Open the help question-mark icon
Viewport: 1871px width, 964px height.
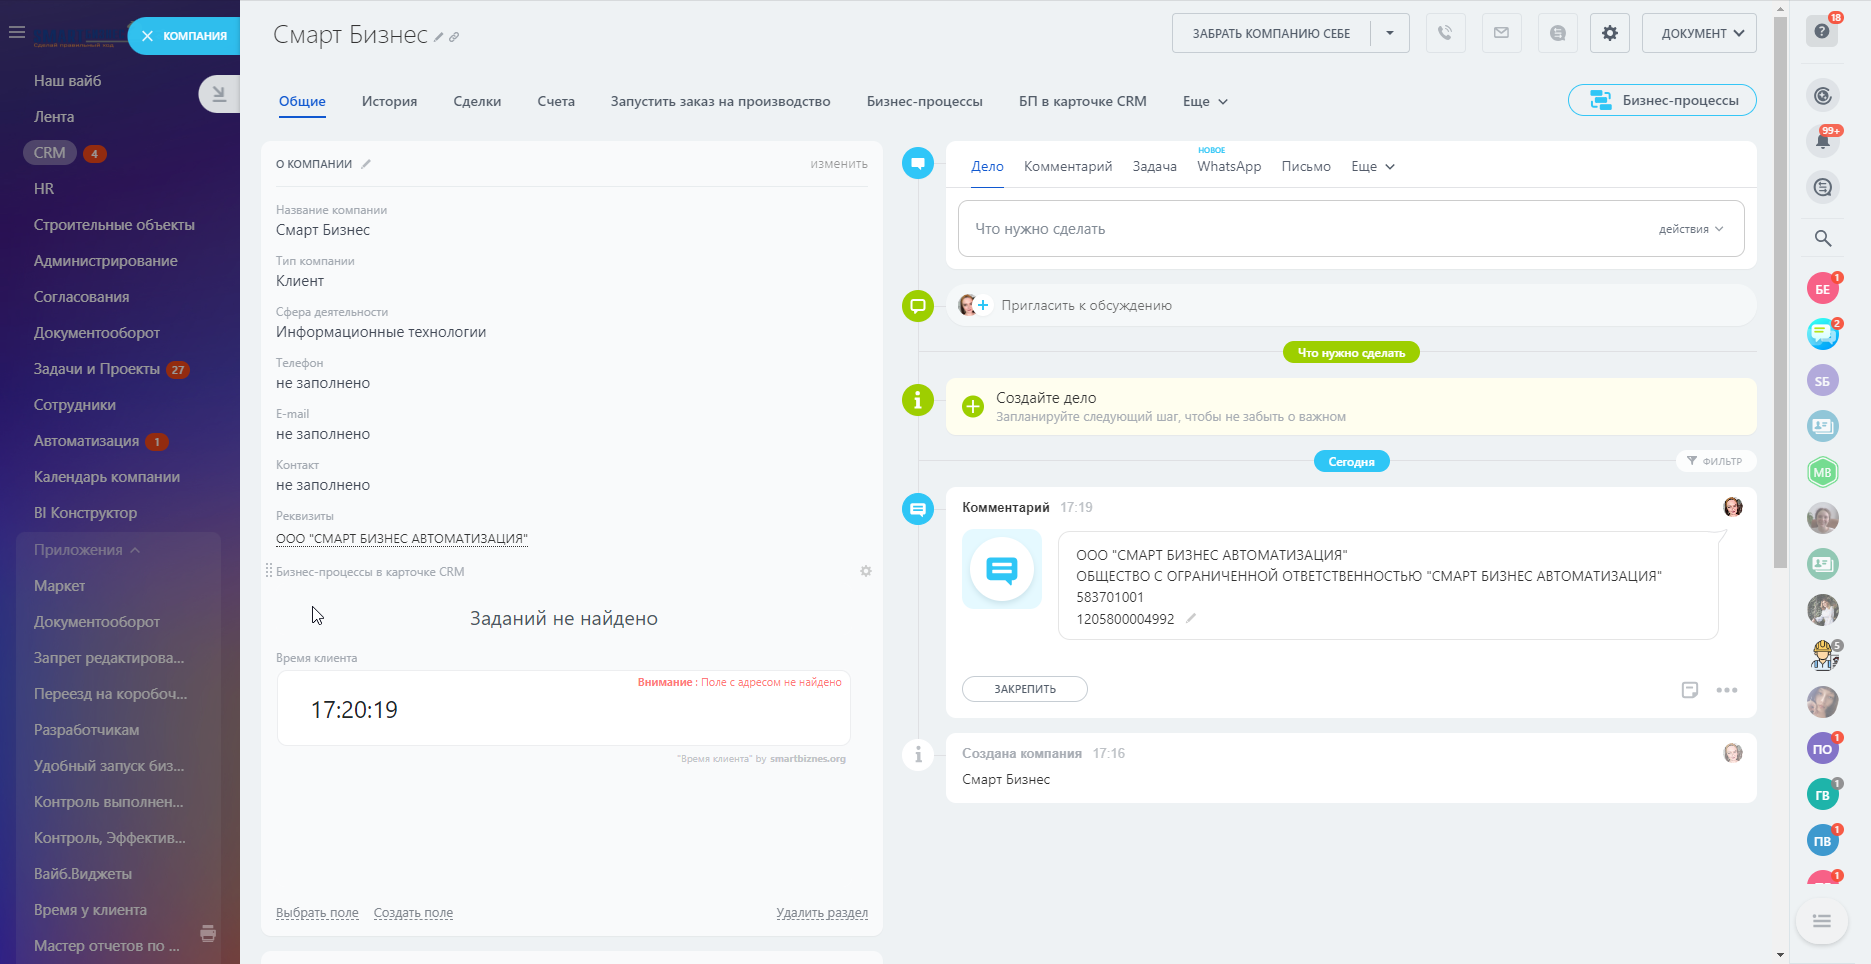tap(1822, 32)
